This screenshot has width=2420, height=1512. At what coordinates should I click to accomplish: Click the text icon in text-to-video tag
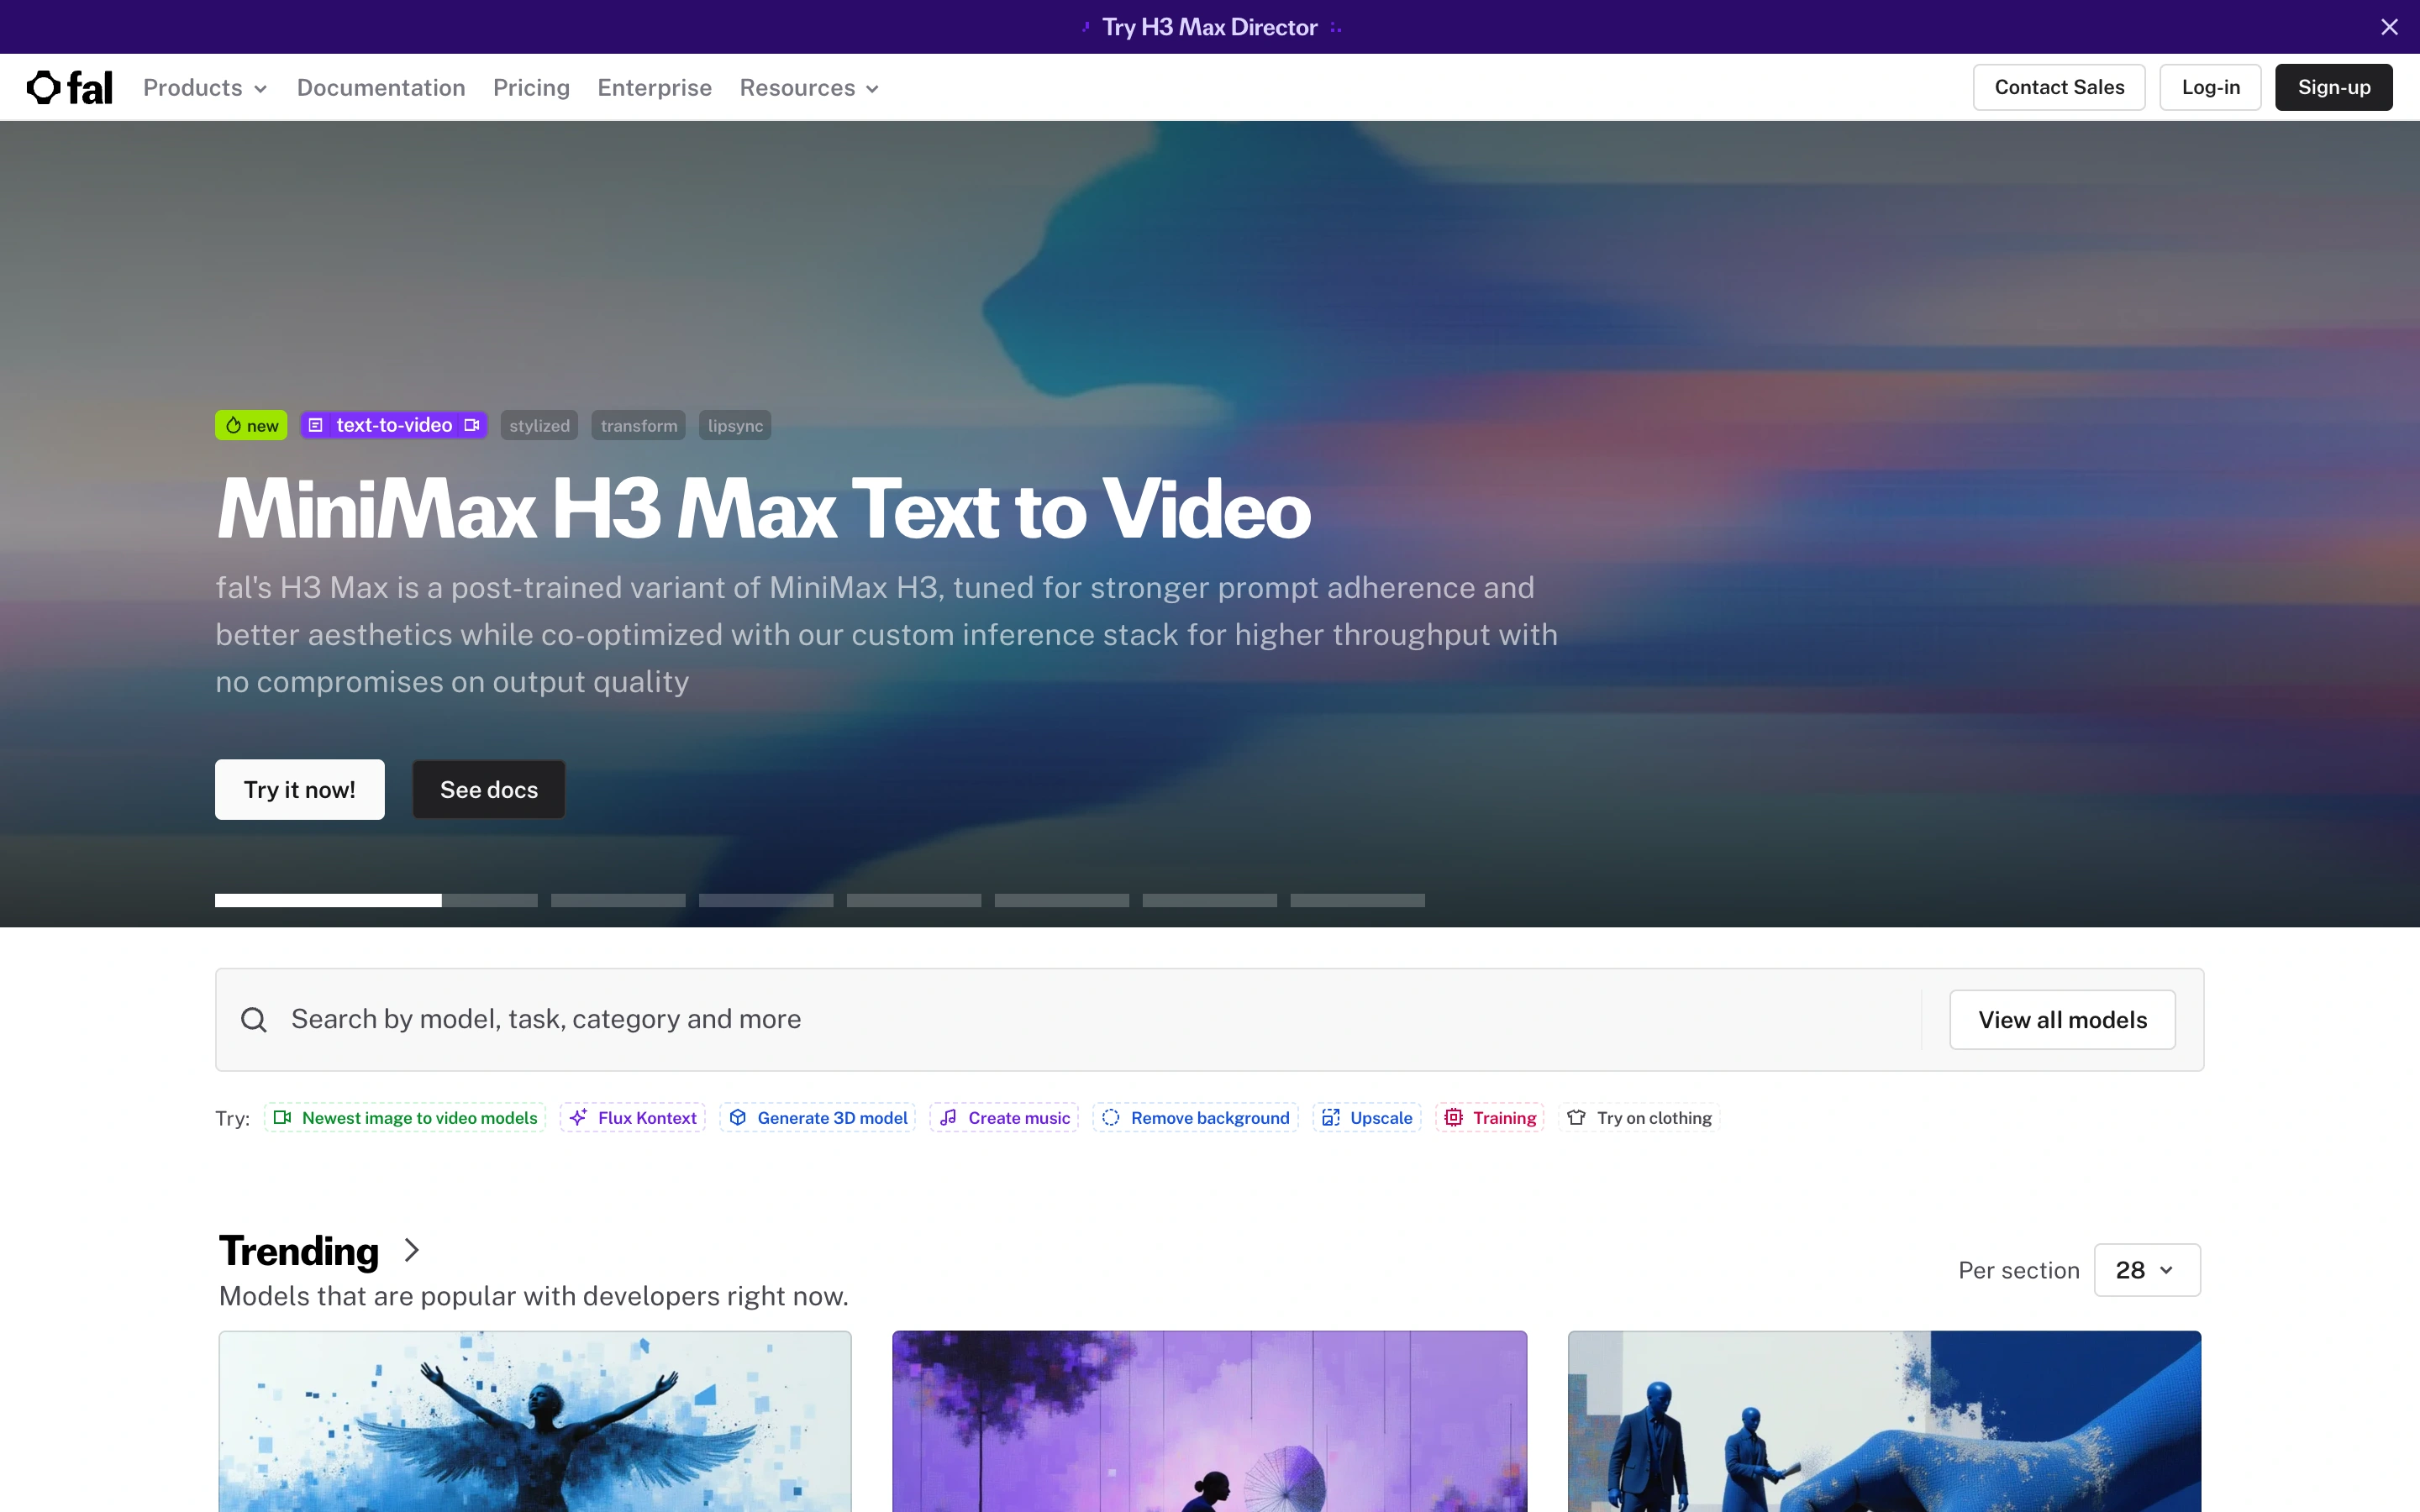(315, 425)
